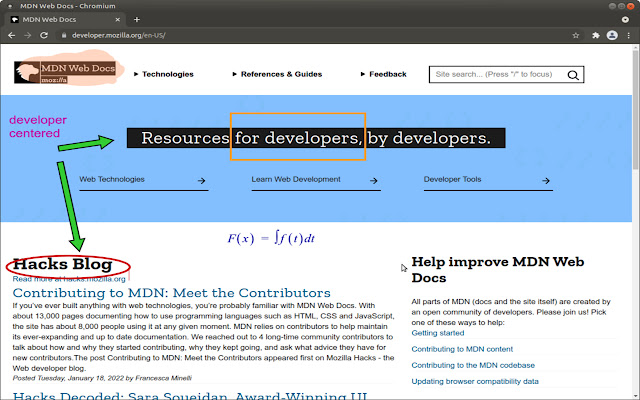Click the browser back arrow
Viewport: 640px width, 400px height.
(11, 36)
